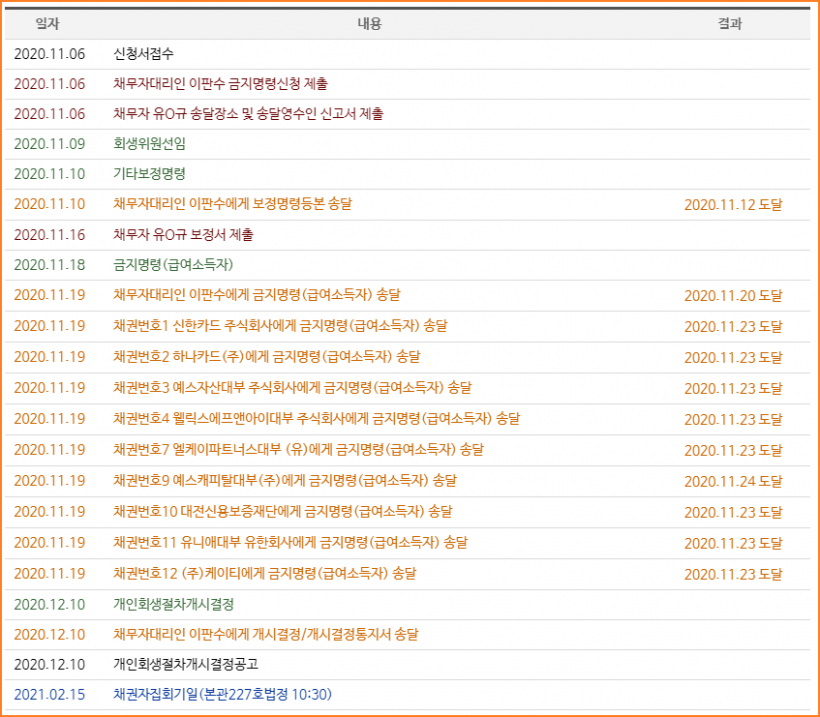Screen dimensions: 820x717
Task: Click 도달 result in 신한카드 row
Action: [x=733, y=326]
